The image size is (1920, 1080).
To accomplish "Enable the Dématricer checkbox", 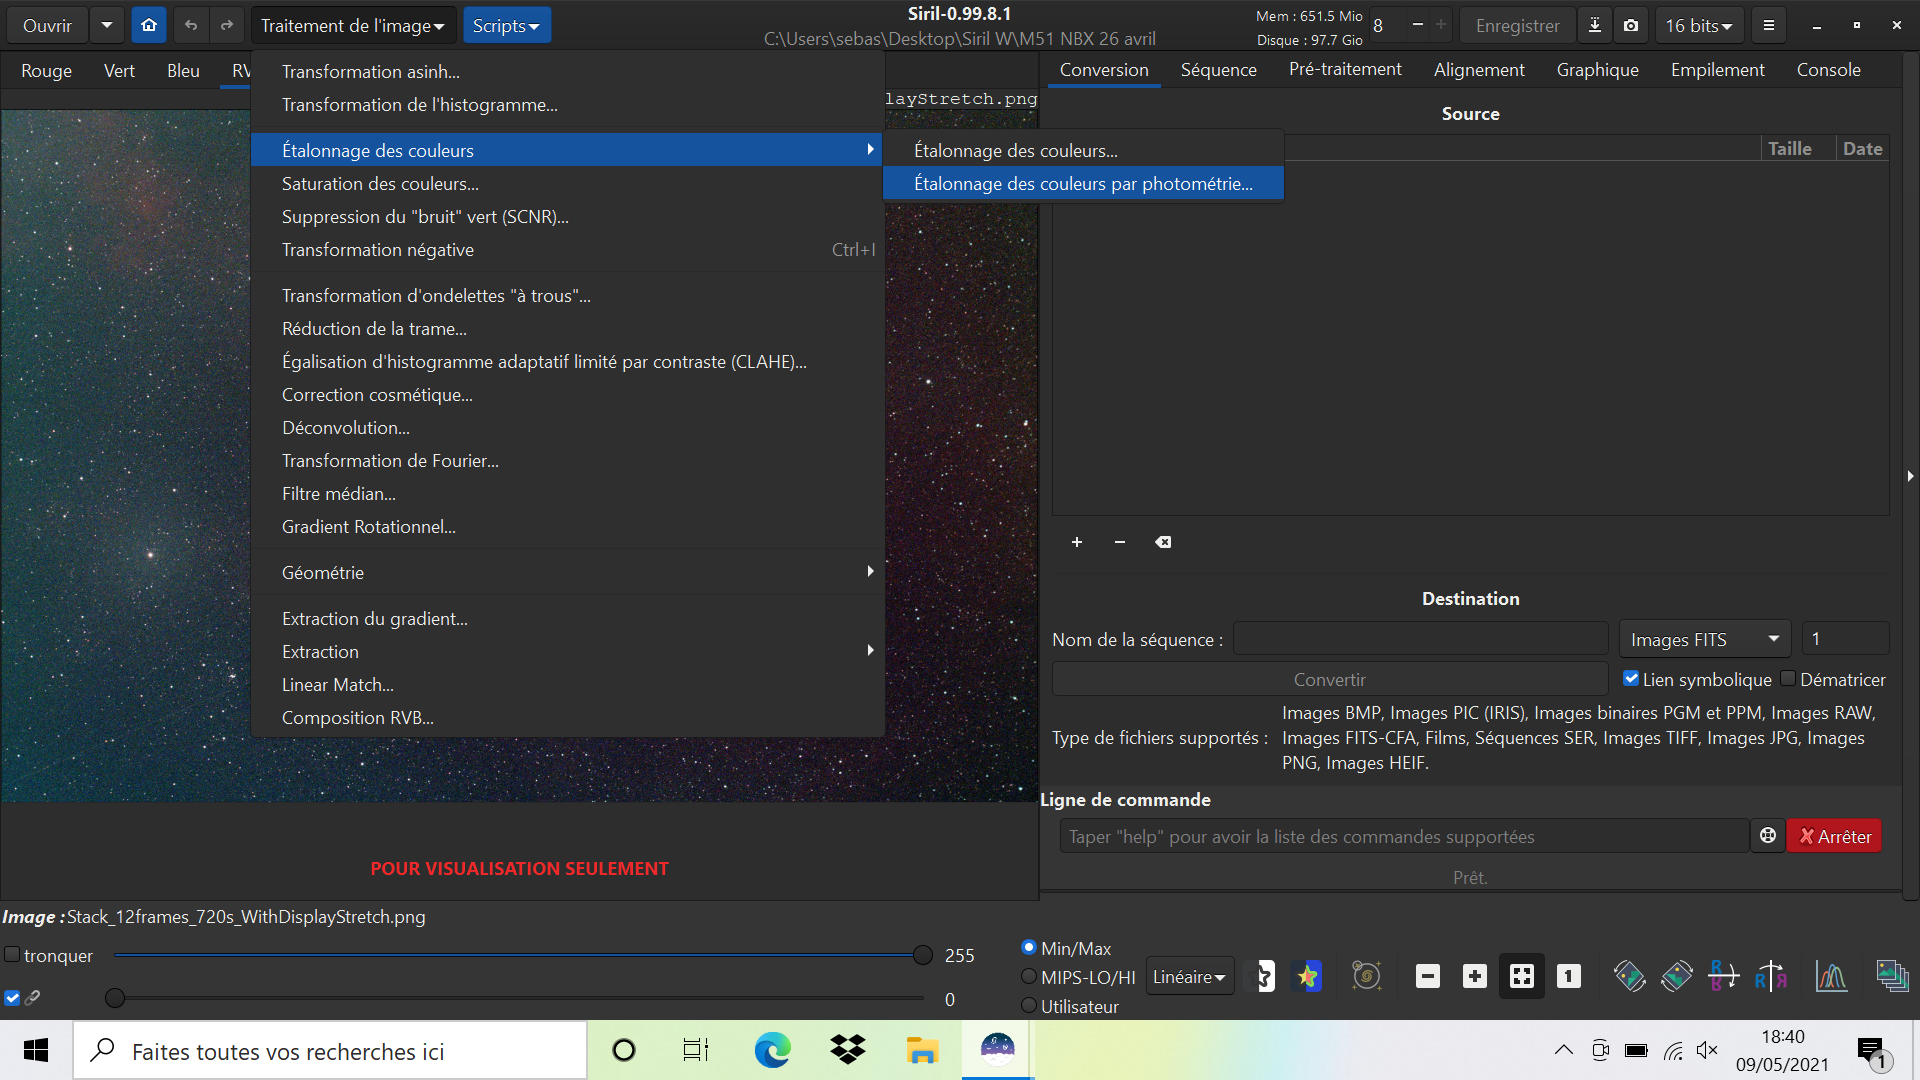I will click(x=1788, y=679).
